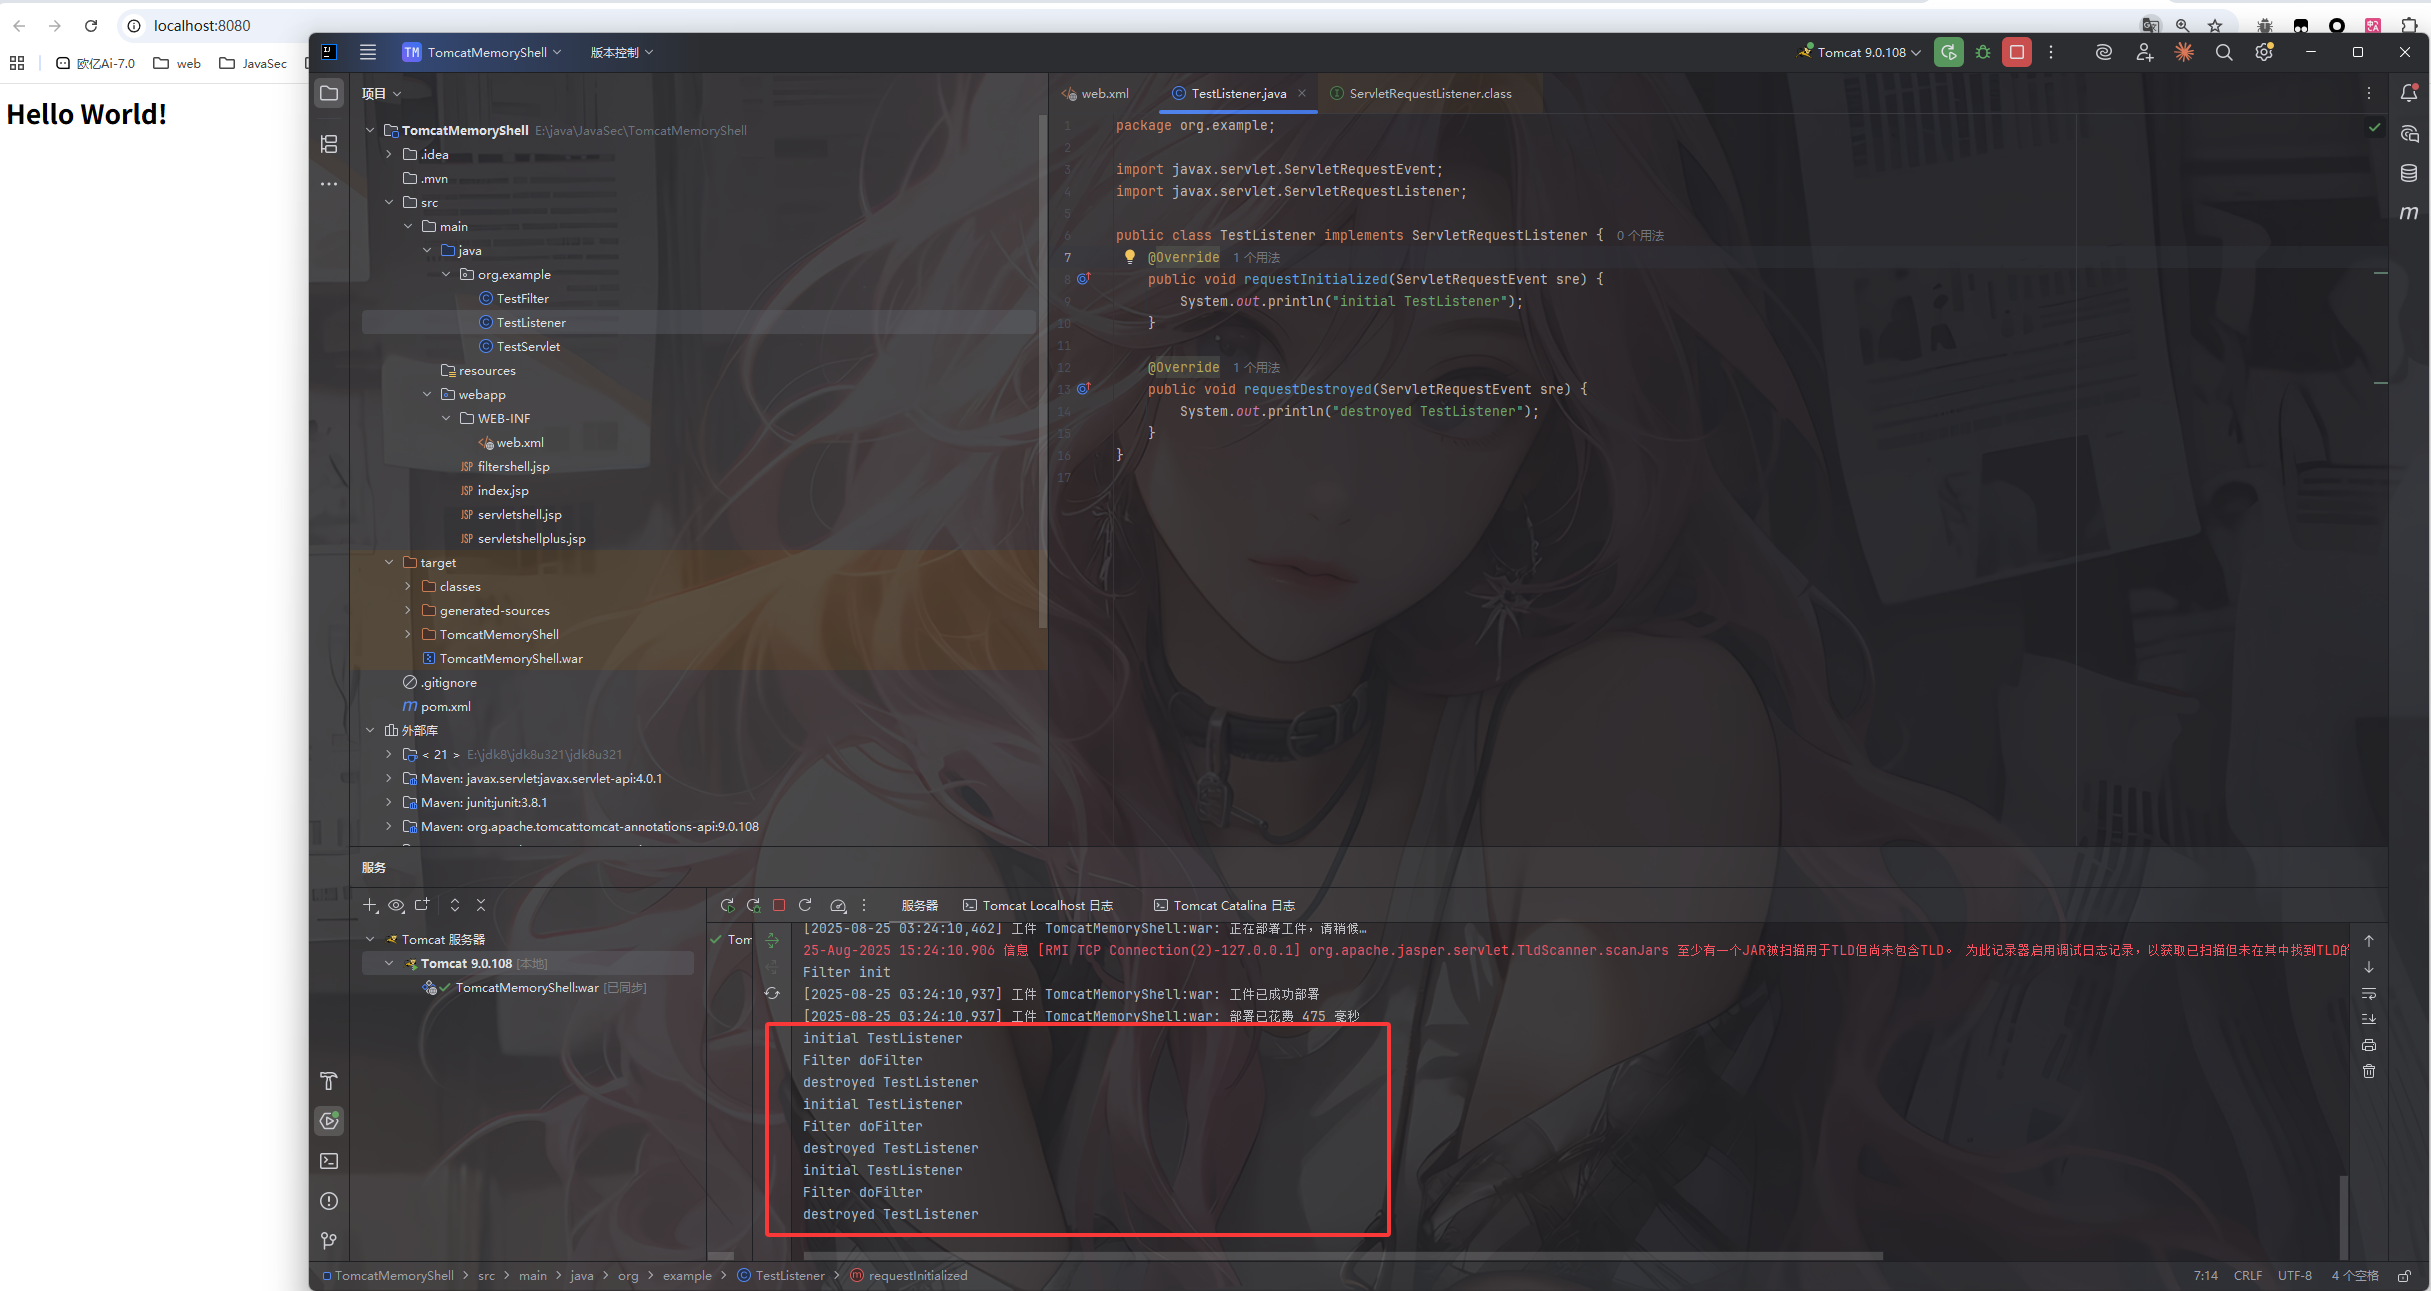Toggle soft-wrap in console output
Screen dimensions: 2431x1291
(x=2369, y=993)
